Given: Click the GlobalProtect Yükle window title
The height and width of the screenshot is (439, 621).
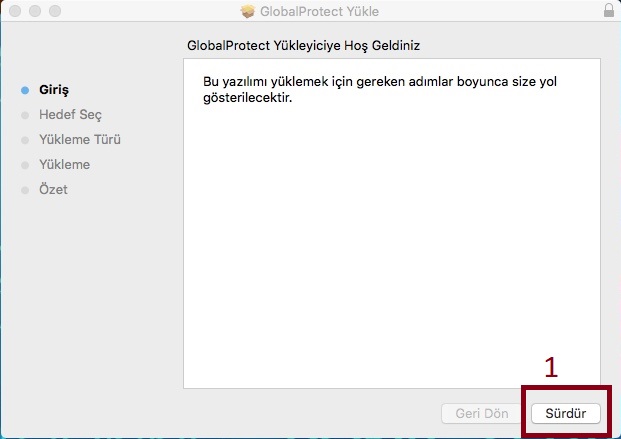Looking at the screenshot, I should [320, 11].
